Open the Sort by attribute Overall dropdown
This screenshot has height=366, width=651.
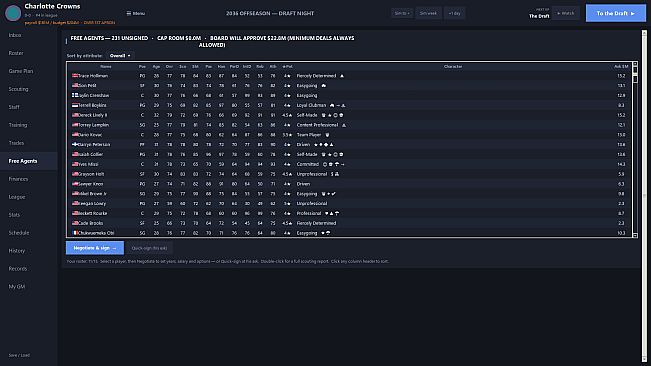tap(120, 56)
